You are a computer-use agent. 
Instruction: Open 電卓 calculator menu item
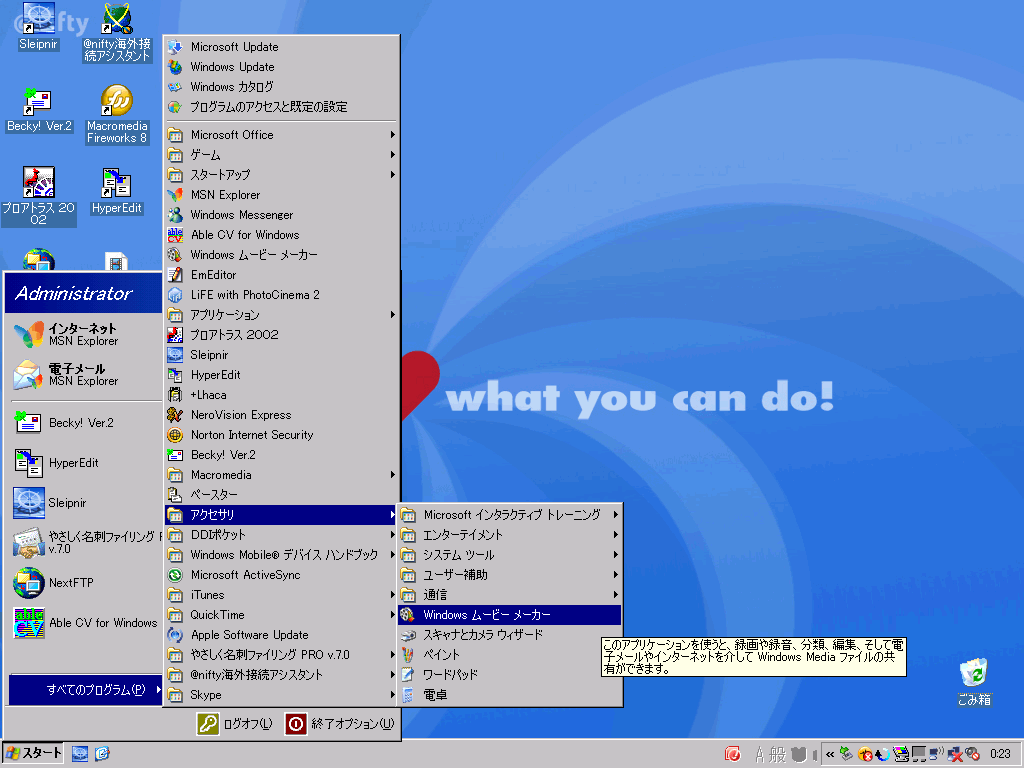click(435, 695)
